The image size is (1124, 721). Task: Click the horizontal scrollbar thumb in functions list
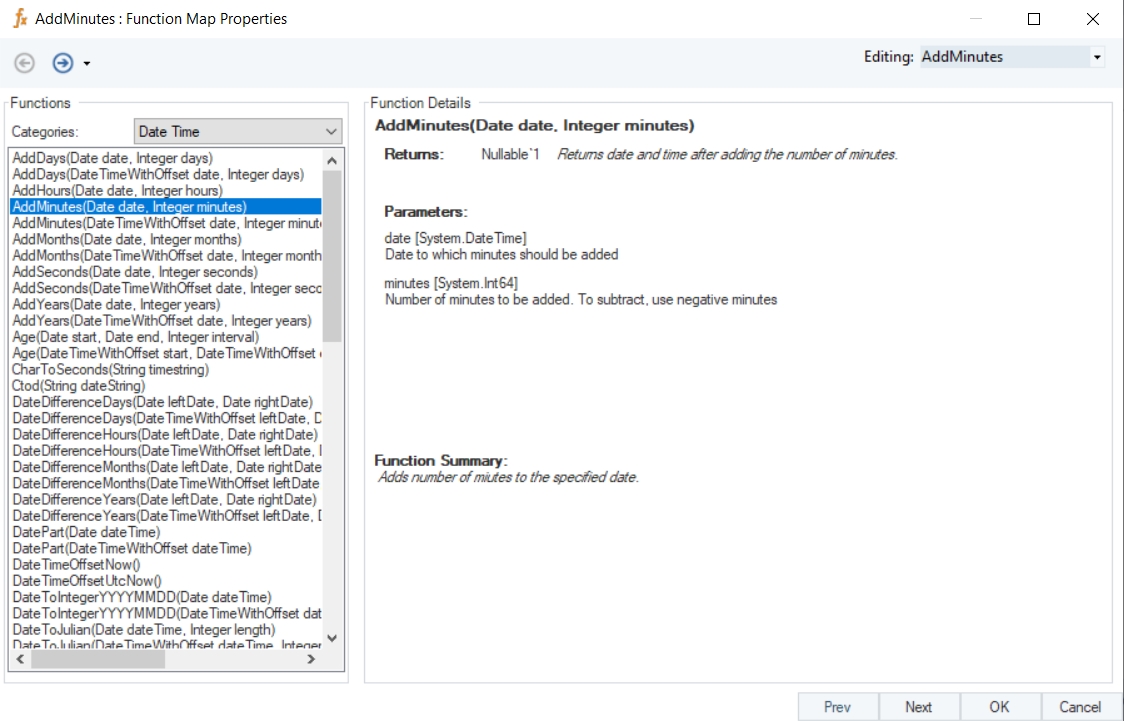coord(98,659)
